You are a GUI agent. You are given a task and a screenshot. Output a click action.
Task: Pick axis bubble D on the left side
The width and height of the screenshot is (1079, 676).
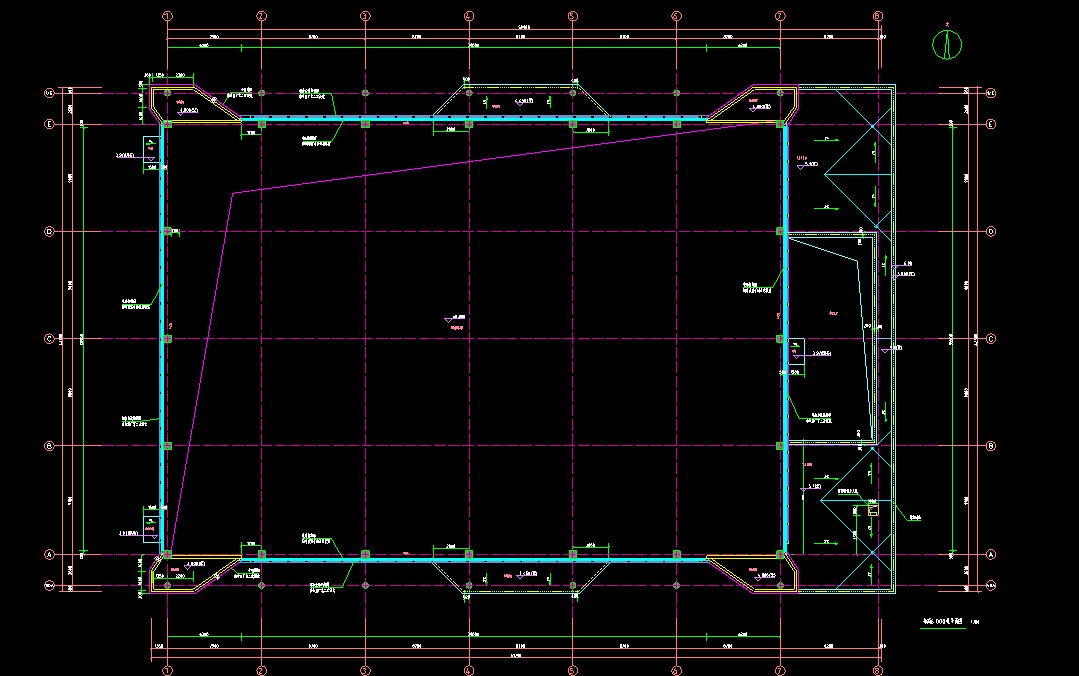click(x=48, y=232)
